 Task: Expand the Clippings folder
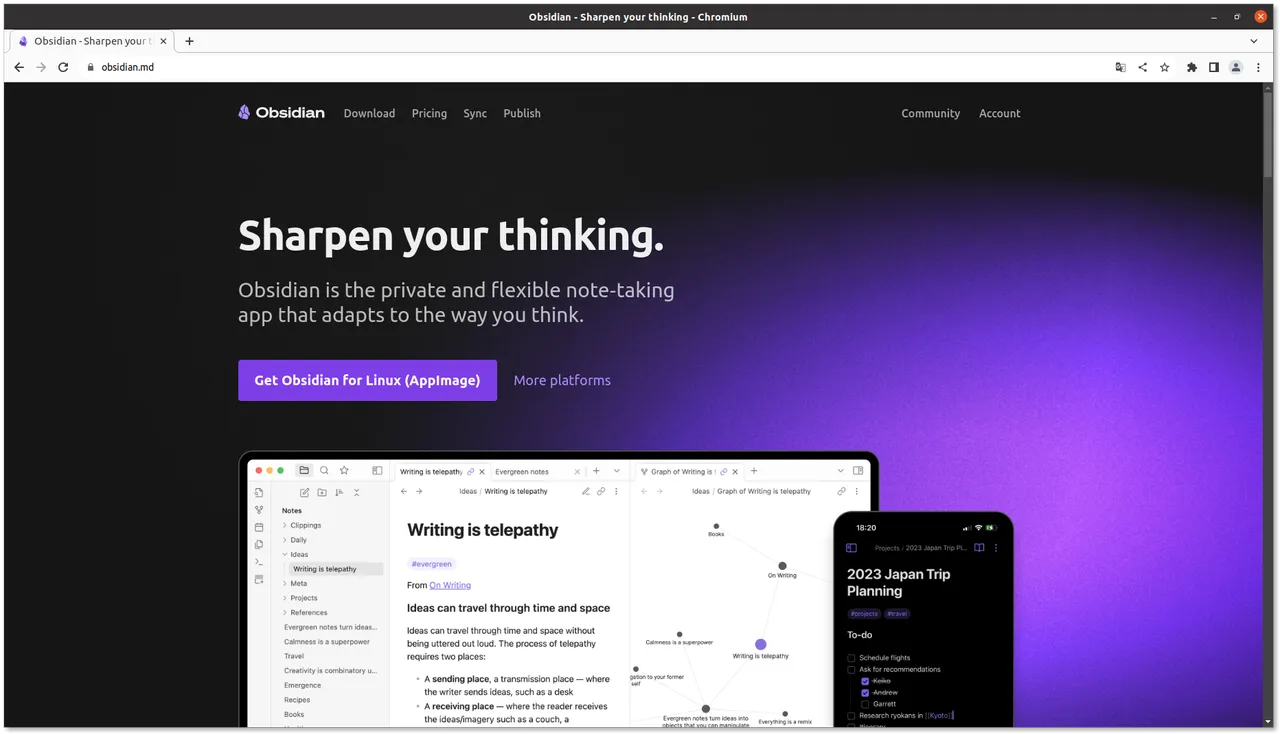[x=285, y=525]
